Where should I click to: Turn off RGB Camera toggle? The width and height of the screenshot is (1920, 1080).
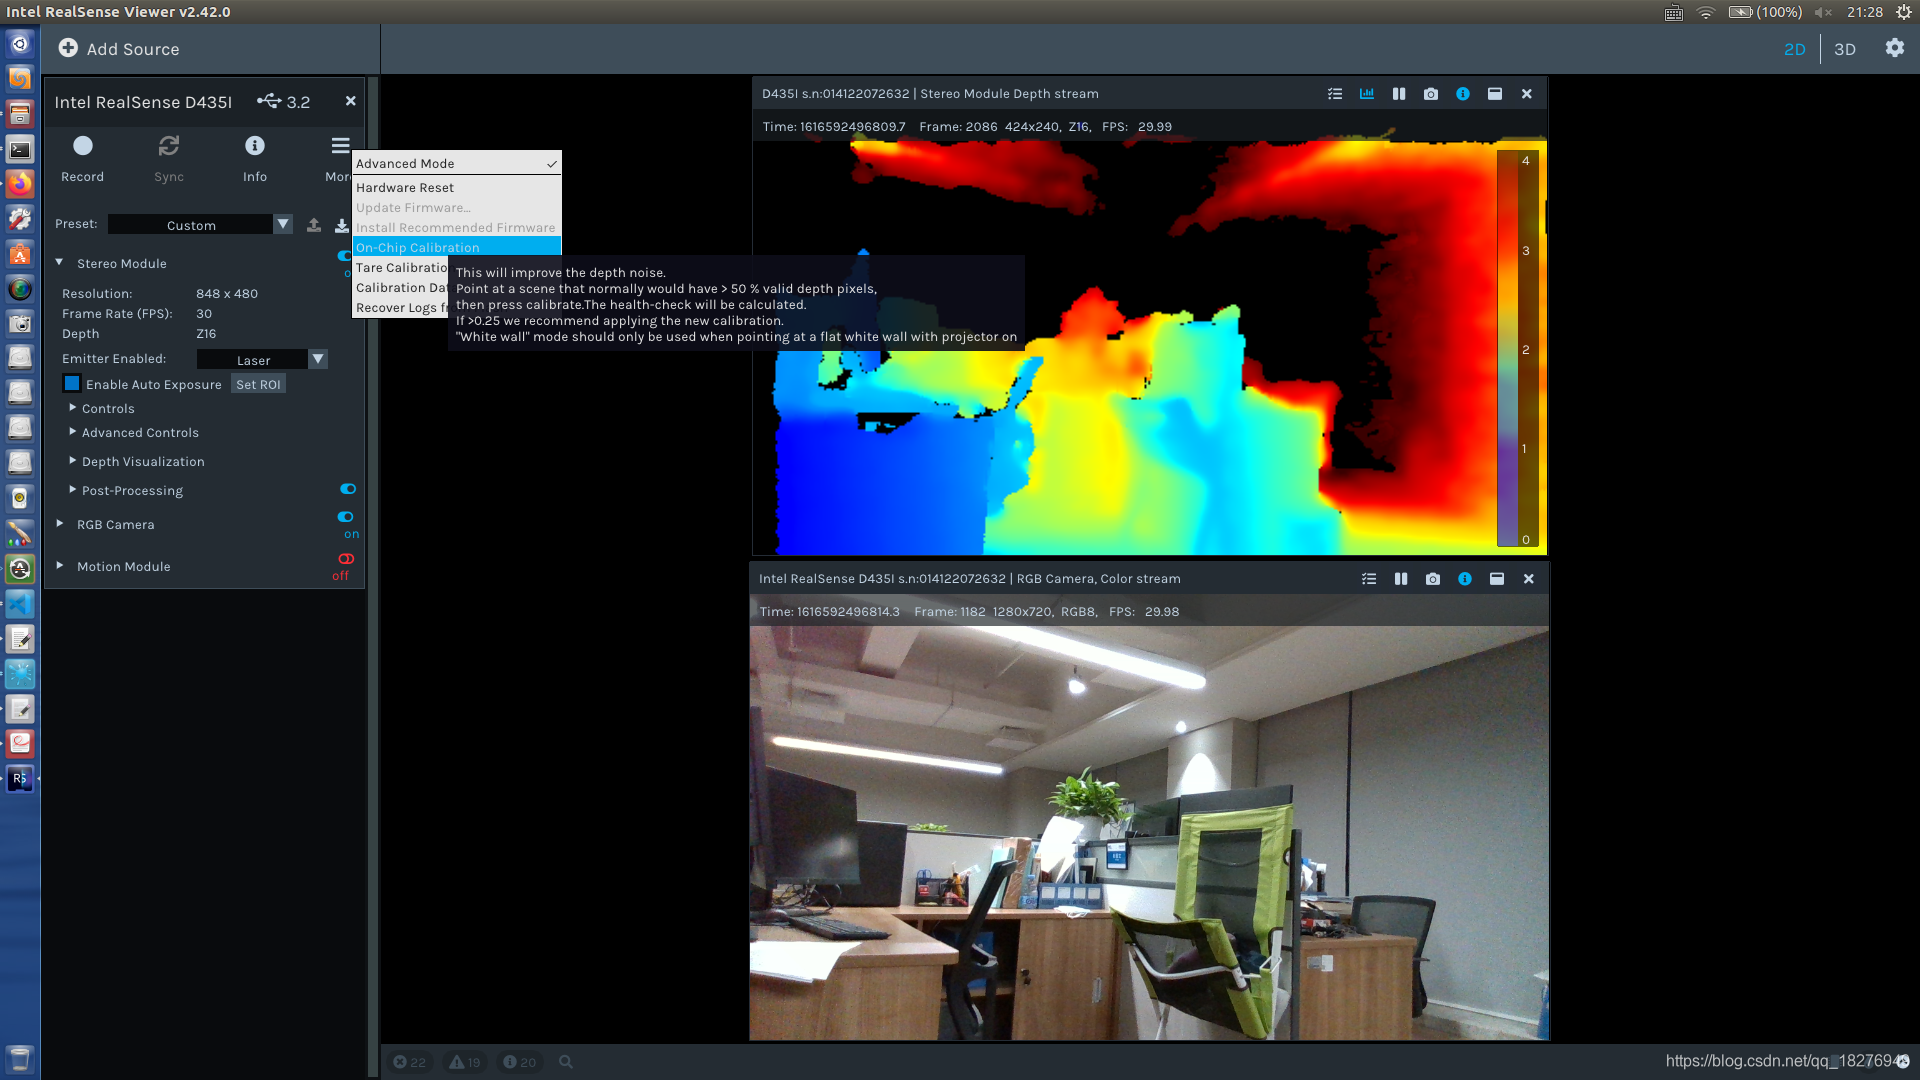[x=346, y=517]
